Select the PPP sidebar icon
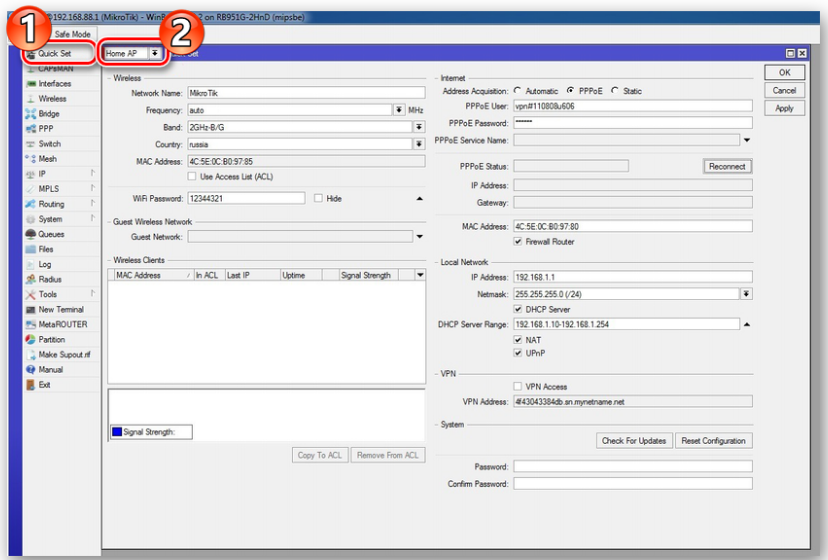This screenshot has width=828, height=560. tap(31, 129)
